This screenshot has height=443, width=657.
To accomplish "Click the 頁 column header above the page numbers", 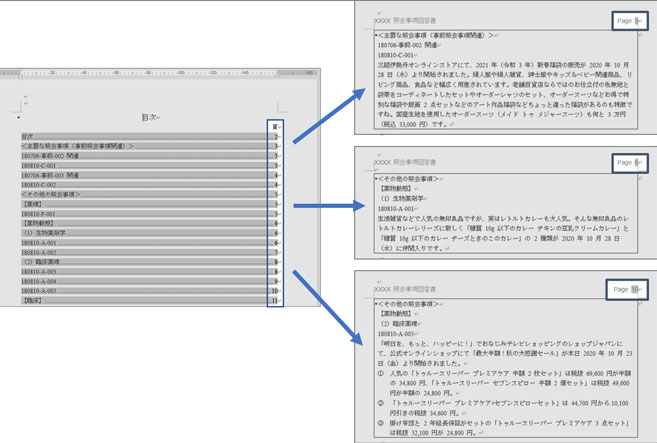I will pyautogui.click(x=274, y=128).
